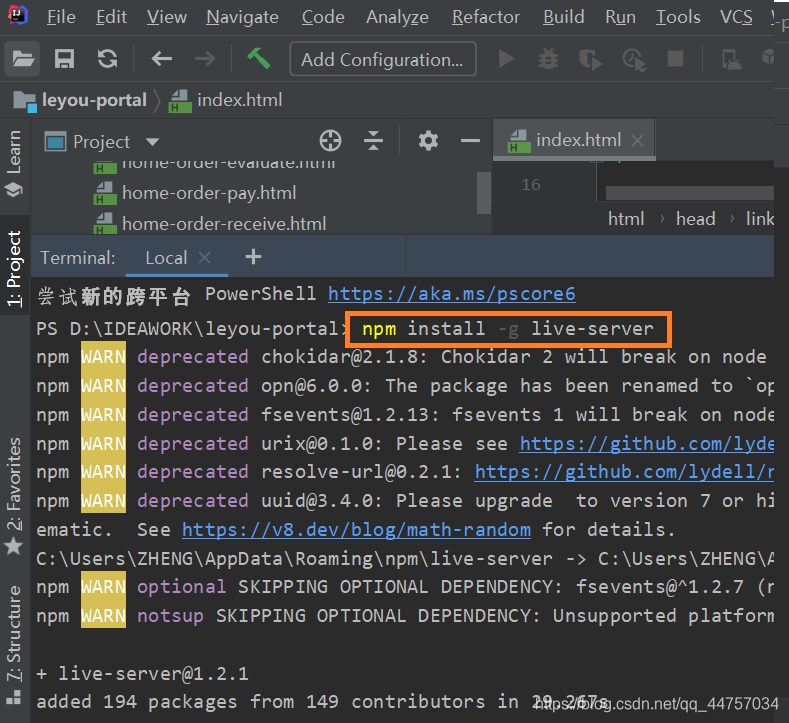Viewport: 789px width, 723px height.
Task: Add a new terminal session
Action: coord(253,257)
